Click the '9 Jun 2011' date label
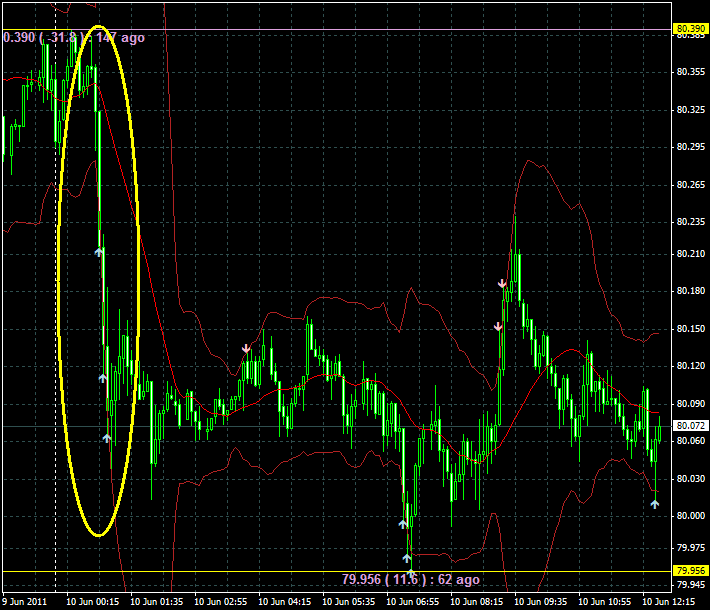 click(x=24, y=601)
